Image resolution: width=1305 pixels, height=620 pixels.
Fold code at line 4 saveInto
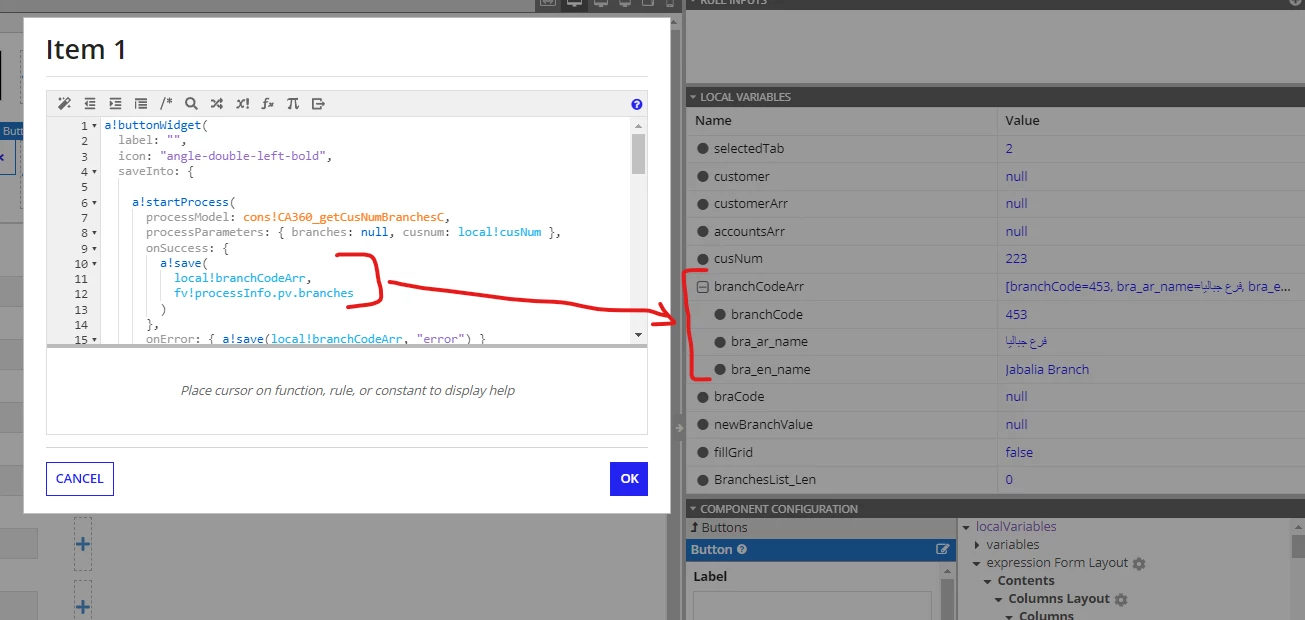[x=94, y=172]
